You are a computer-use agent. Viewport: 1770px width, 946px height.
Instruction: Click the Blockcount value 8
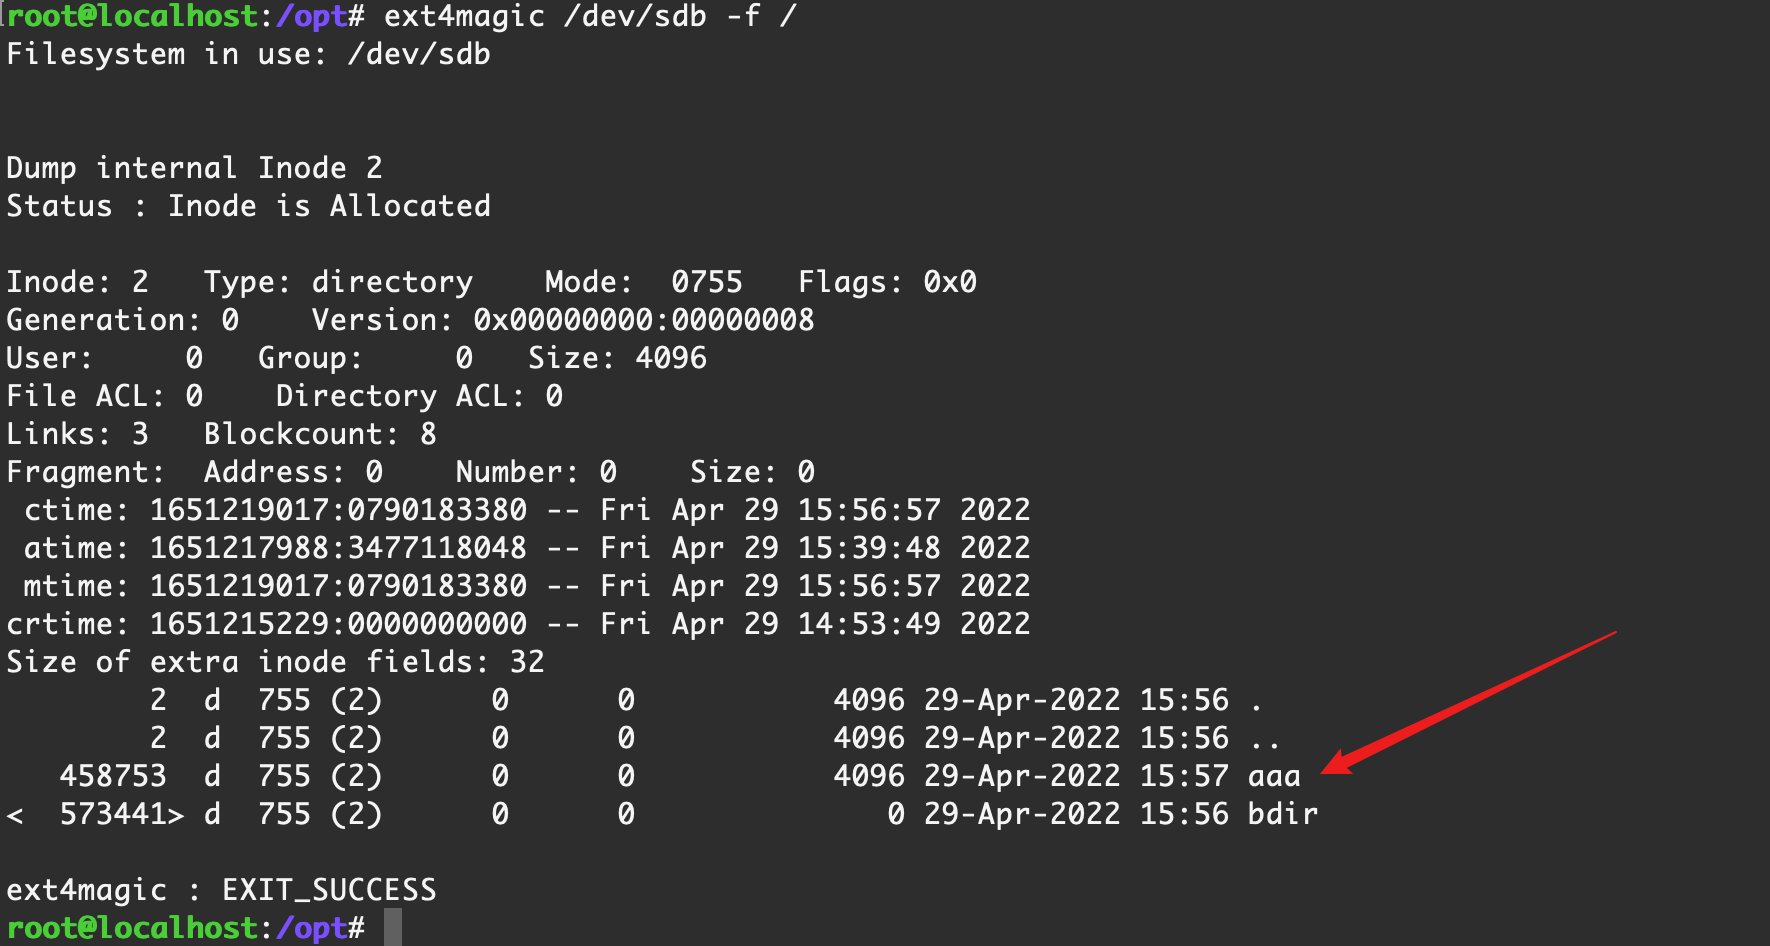pyautogui.click(x=428, y=434)
